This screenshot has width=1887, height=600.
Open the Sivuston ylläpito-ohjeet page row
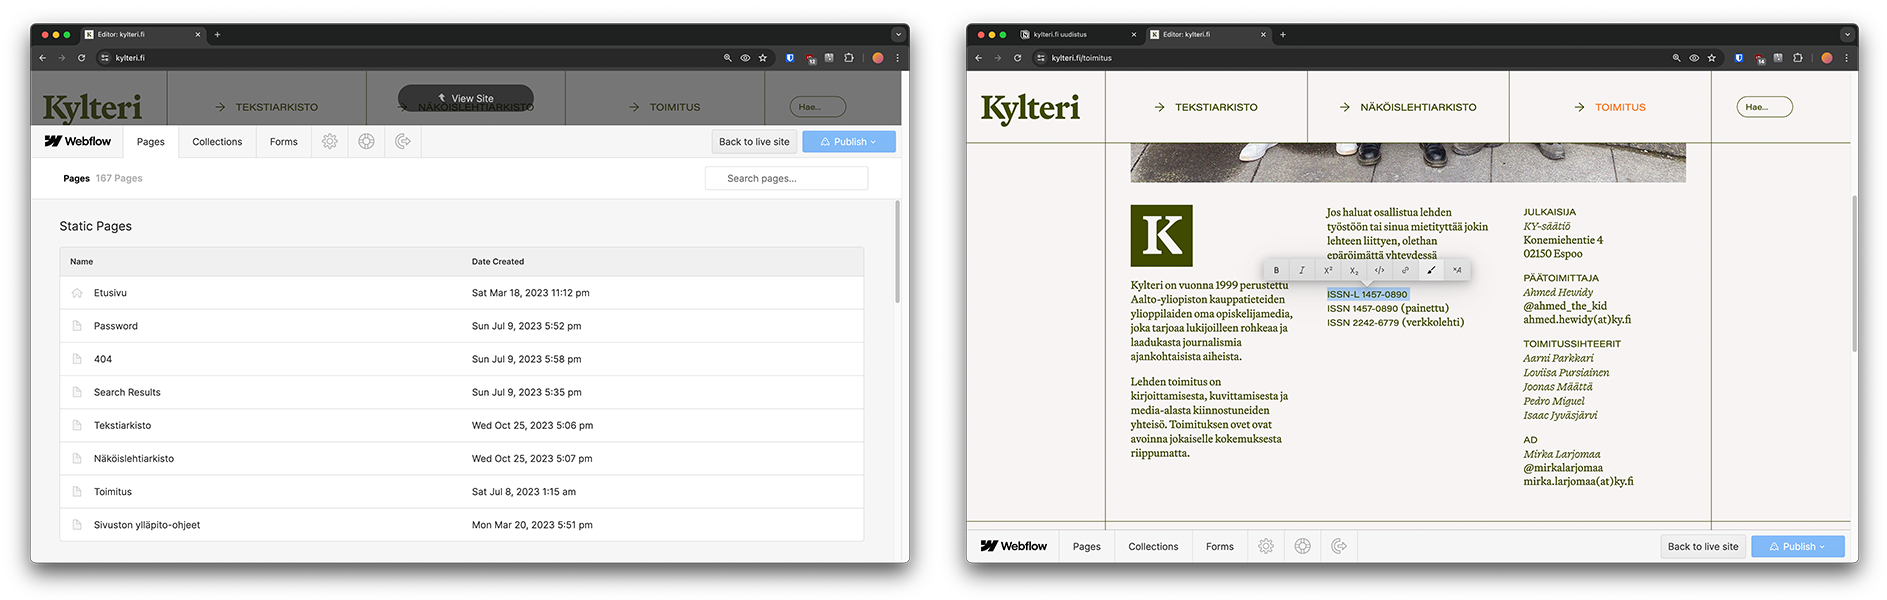462,525
